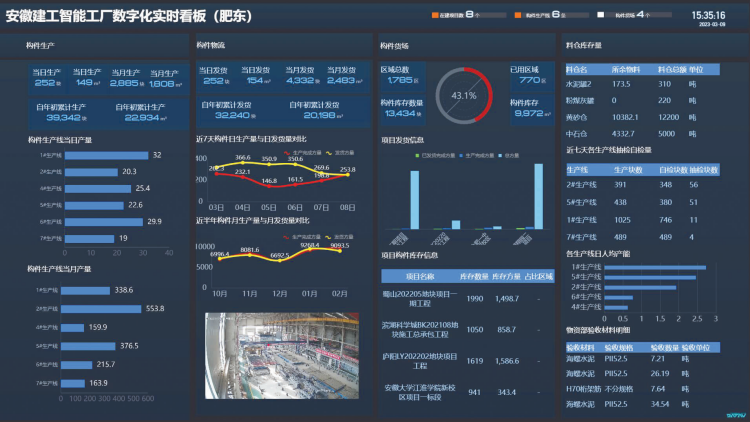Viewport: 750px width, 422px height.
Task: Click the 库存数量 column header
Action: tap(473, 275)
